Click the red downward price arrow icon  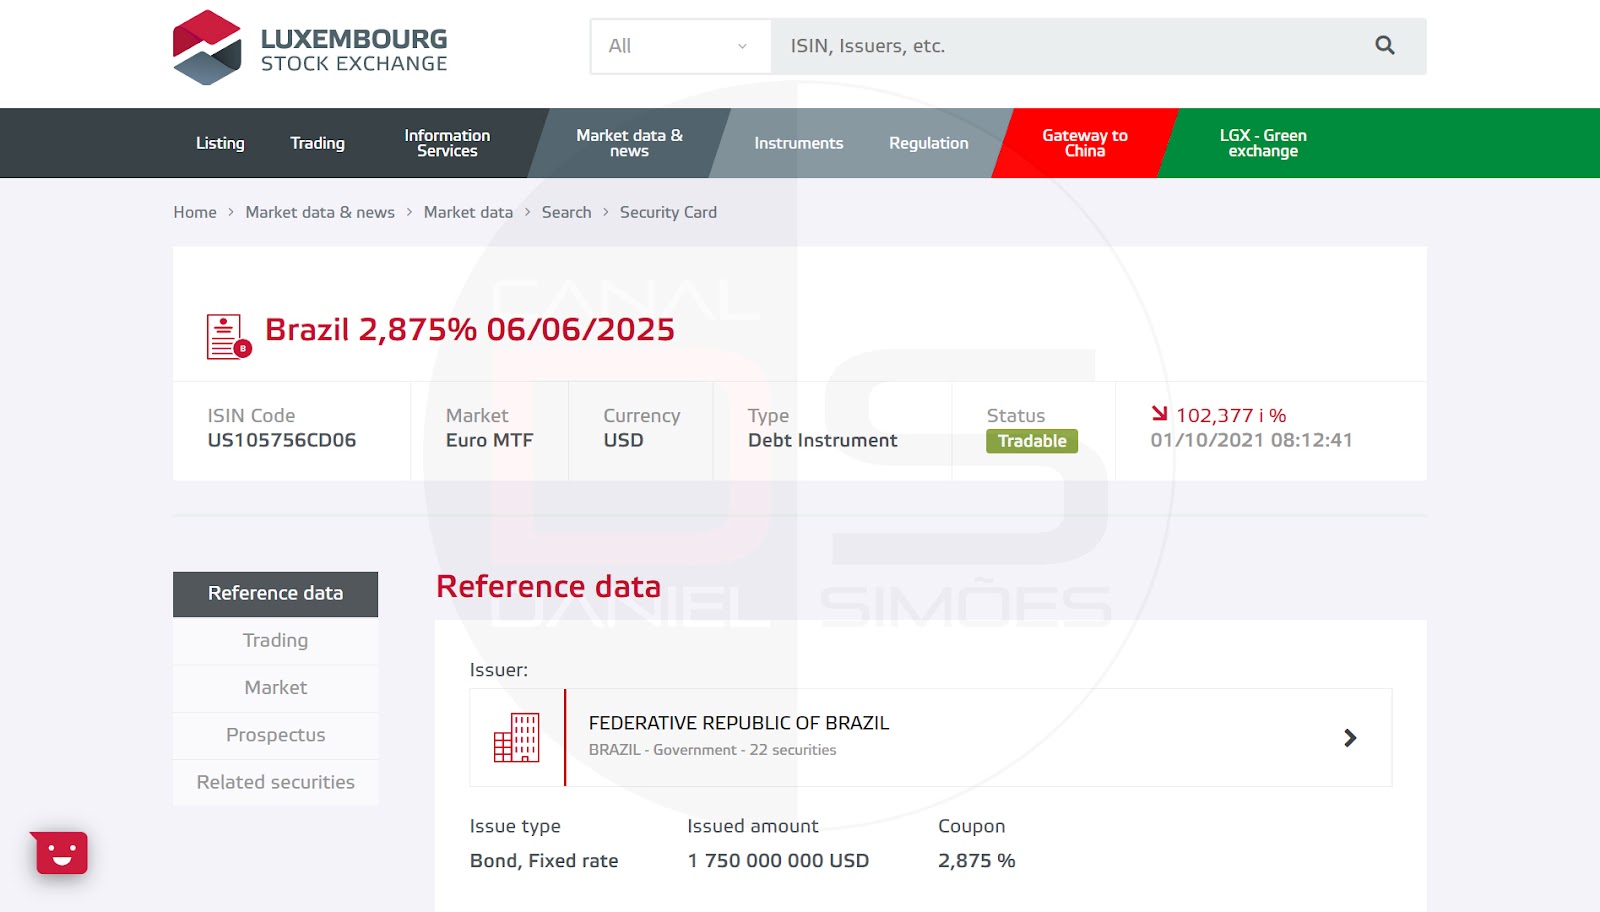(x=1159, y=413)
